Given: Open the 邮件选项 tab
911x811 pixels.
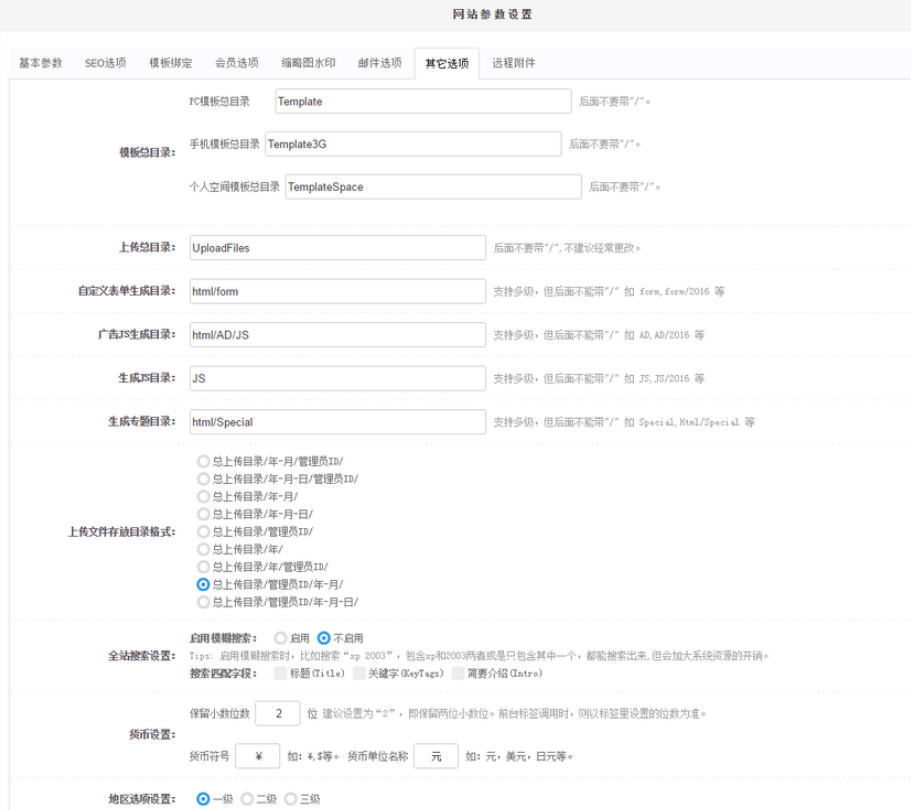Looking at the screenshot, I should pyautogui.click(x=379, y=63).
